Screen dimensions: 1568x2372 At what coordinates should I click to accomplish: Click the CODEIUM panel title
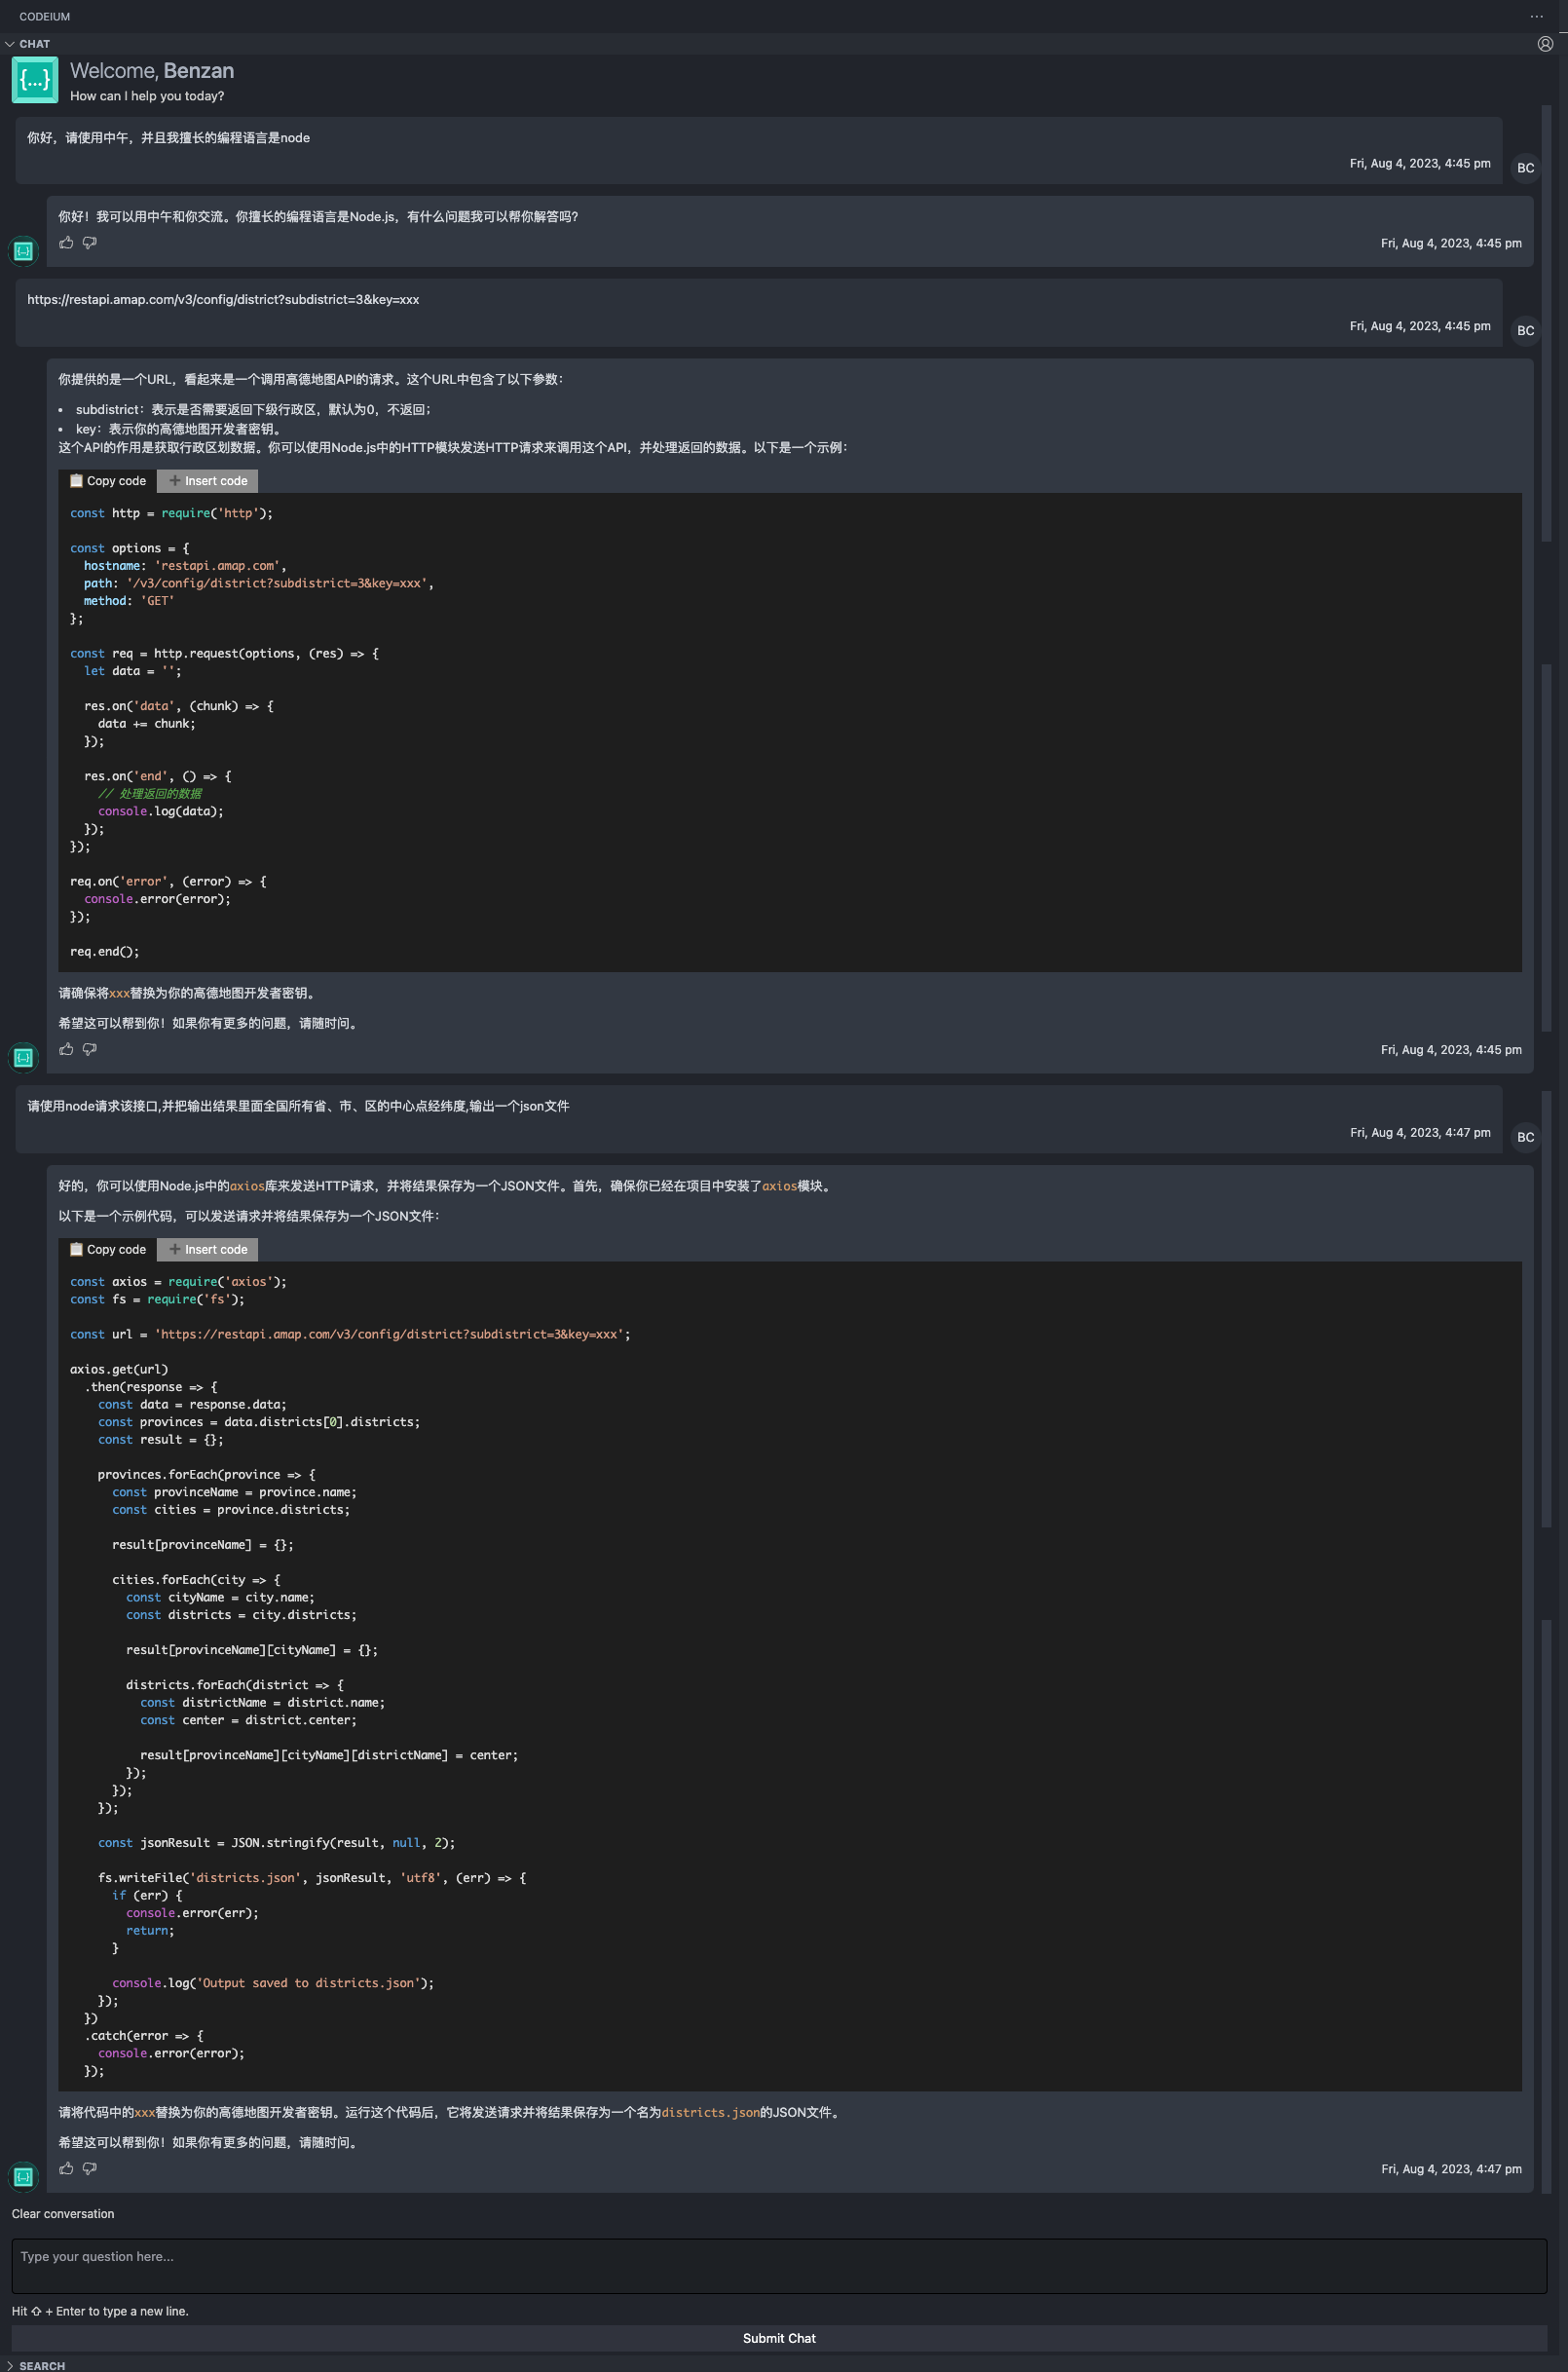[45, 17]
